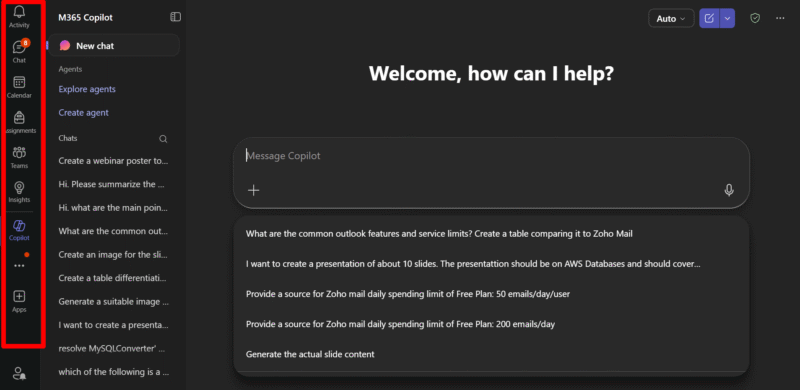Start a new chat with compose icon

click(709, 18)
